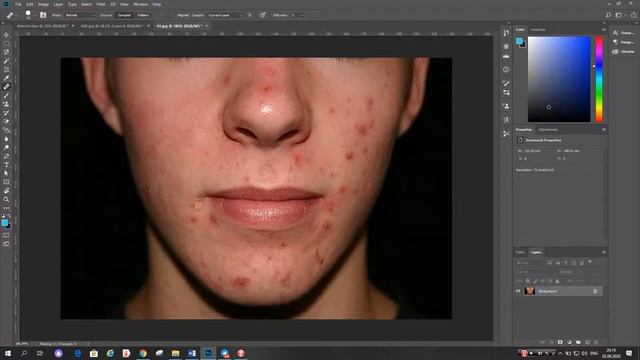Select the Dodge tool
Image resolution: width=640 pixels, height=360 pixels.
pos(6,147)
